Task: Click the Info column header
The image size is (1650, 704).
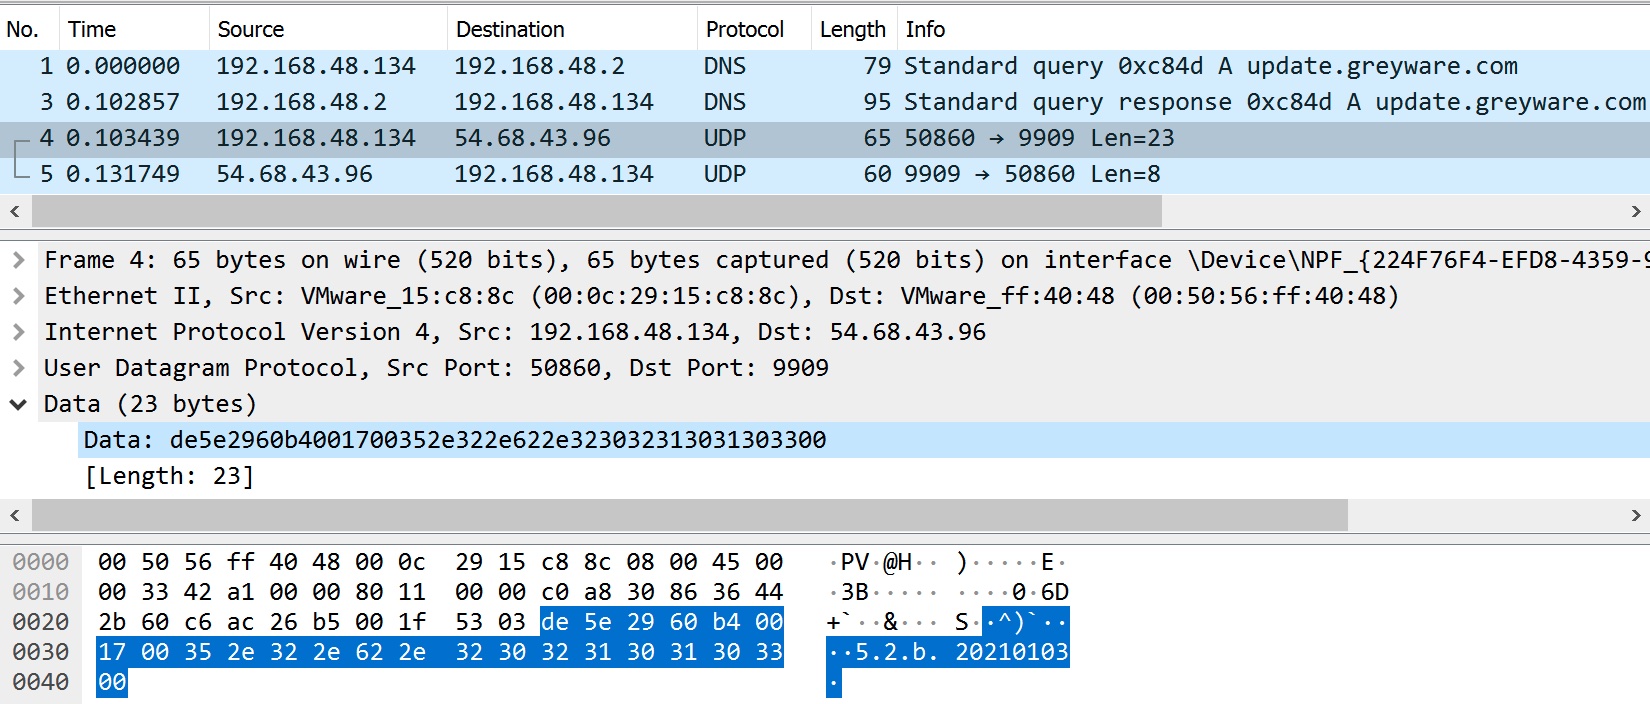Action: [x=1273, y=29]
